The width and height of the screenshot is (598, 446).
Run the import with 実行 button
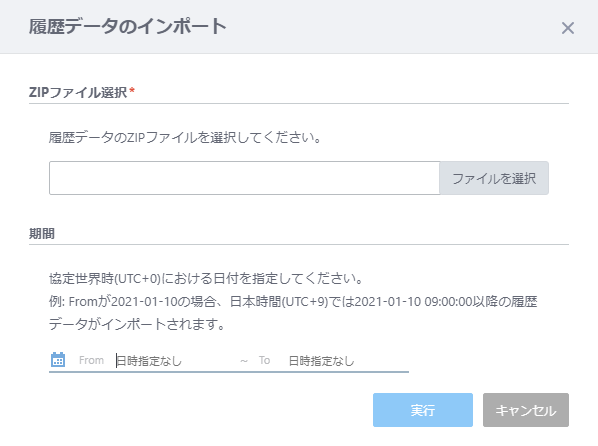pyautogui.click(x=423, y=410)
